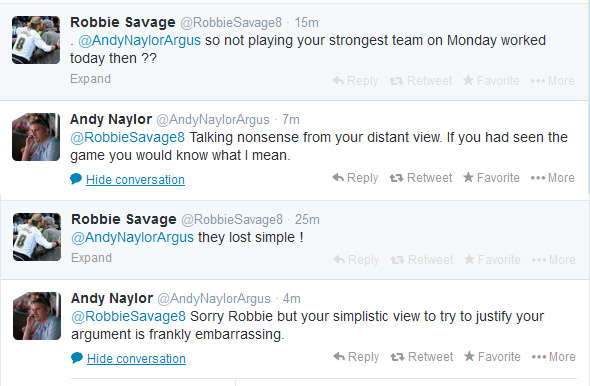The height and width of the screenshot is (386, 590).
Task: Open @RobbieSavage8 mention in 'Sorry Robbie' tweet
Action: 128,316
